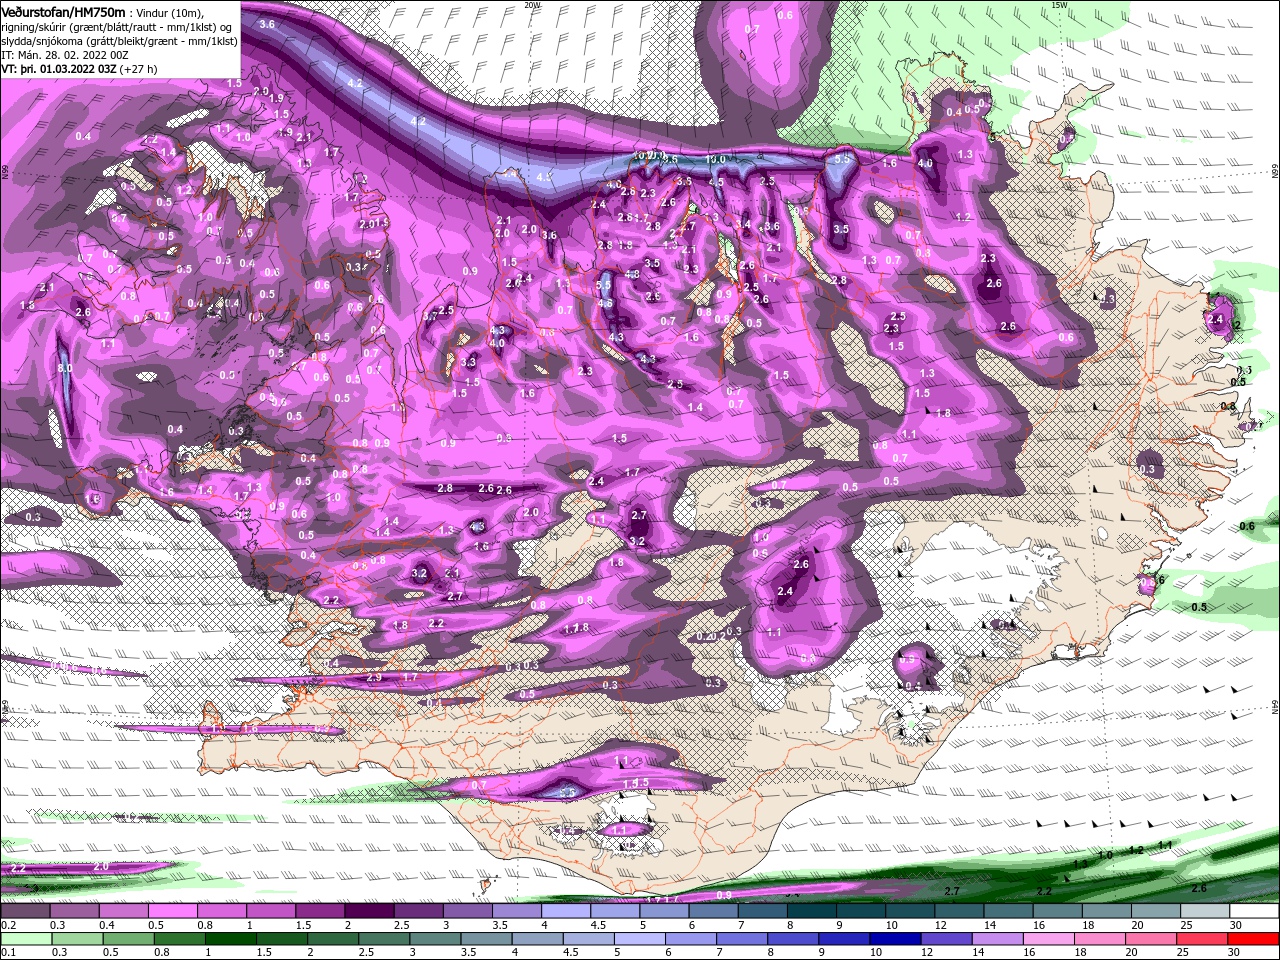Pick upper snow legend swatch between 0.4 and 0.5
The image size is (1280, 960).
tap(123, 911)
